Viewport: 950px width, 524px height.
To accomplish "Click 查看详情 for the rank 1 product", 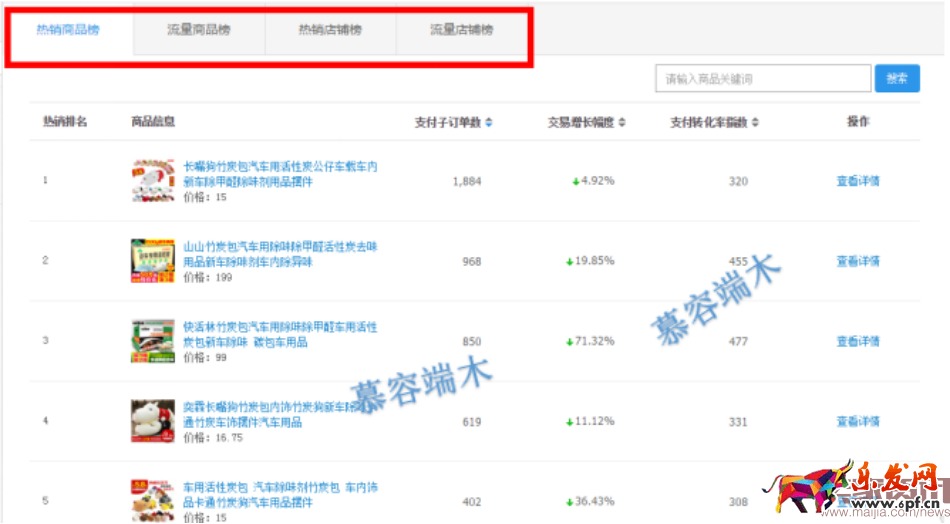I will pos(858,181).
